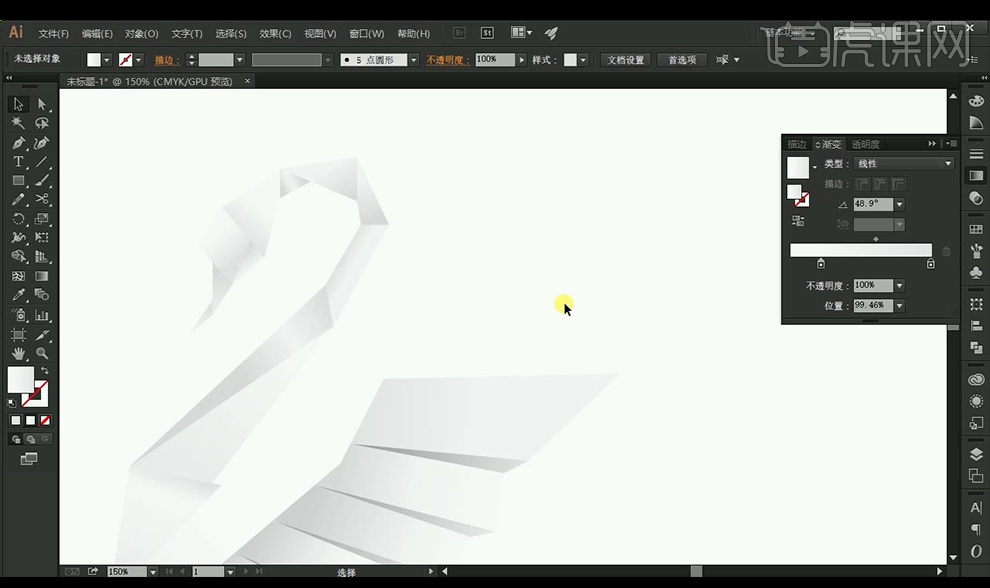Swap fill and stroke colors
The width and height of the screenshot is (990, 588).
(x=45, y=371)
